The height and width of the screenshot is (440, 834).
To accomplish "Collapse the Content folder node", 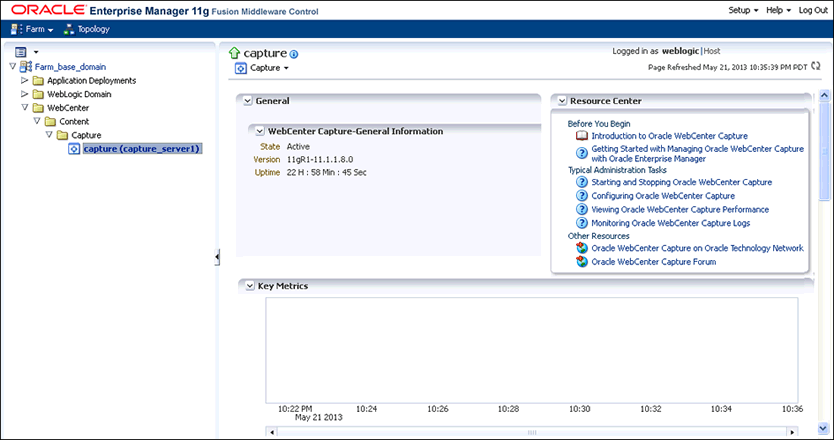I will (x=37, y=121).
